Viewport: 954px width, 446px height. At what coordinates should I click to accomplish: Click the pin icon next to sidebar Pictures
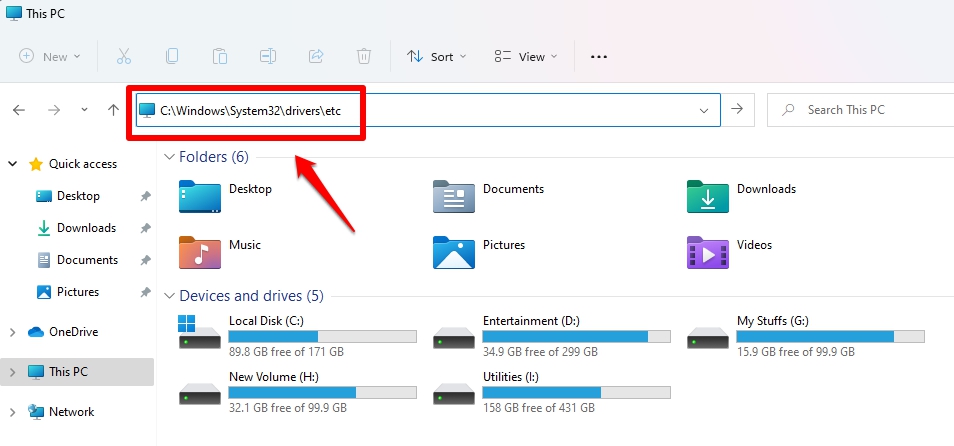click(145, 292)
